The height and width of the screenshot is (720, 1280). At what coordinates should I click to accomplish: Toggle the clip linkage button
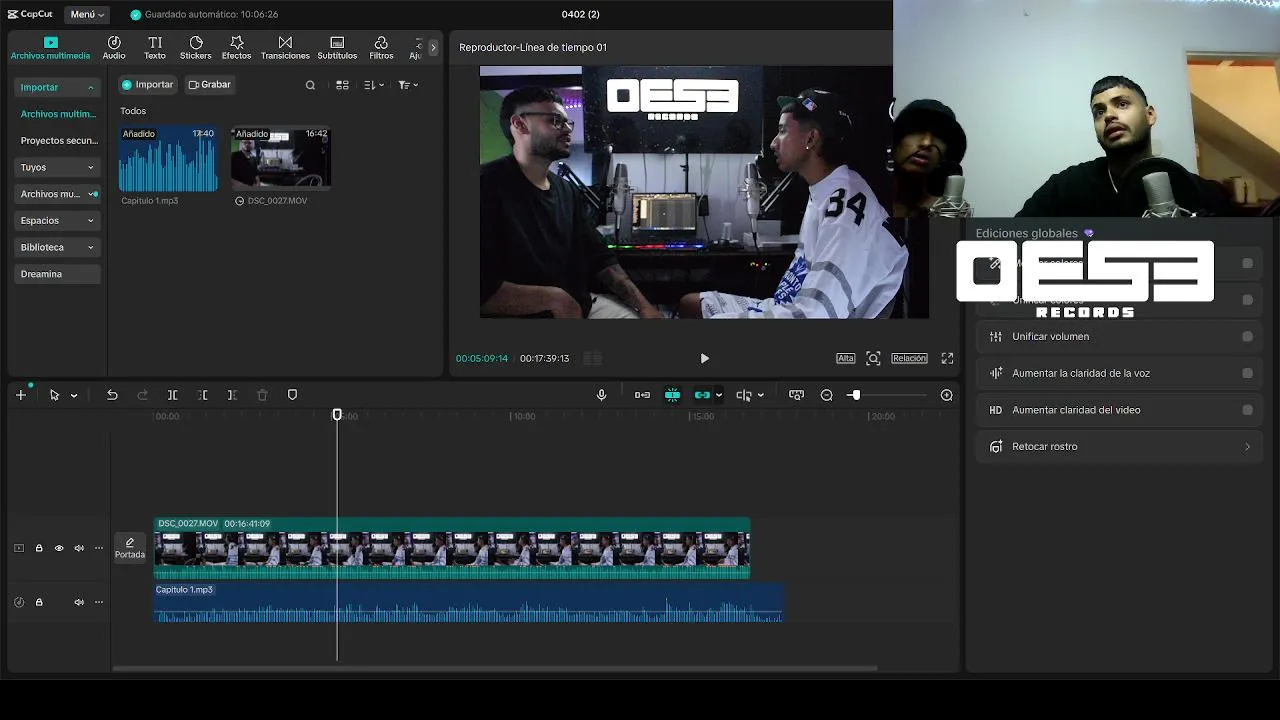pos(702,395)
